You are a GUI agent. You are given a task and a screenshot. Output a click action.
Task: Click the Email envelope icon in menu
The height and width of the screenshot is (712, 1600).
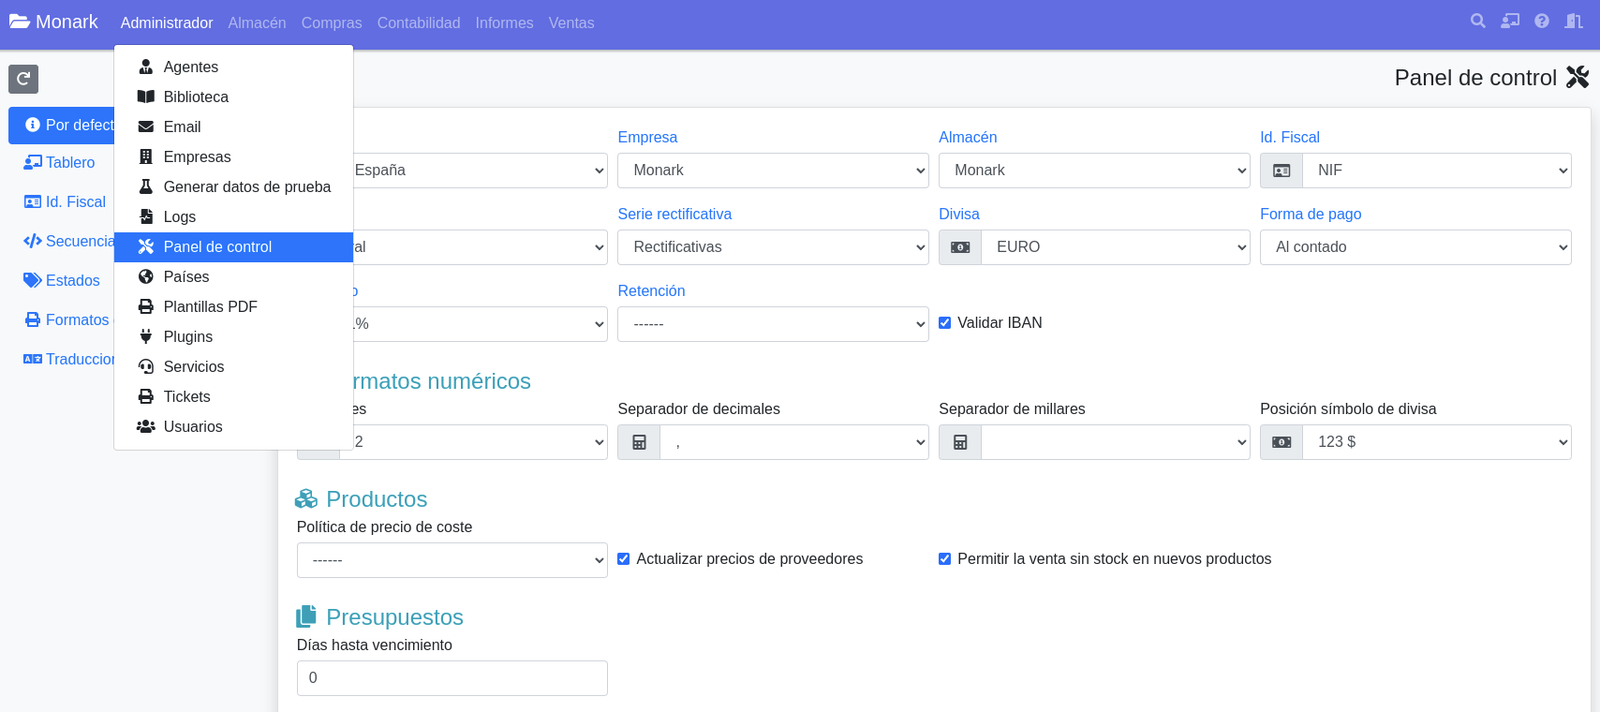click(146, 127)
